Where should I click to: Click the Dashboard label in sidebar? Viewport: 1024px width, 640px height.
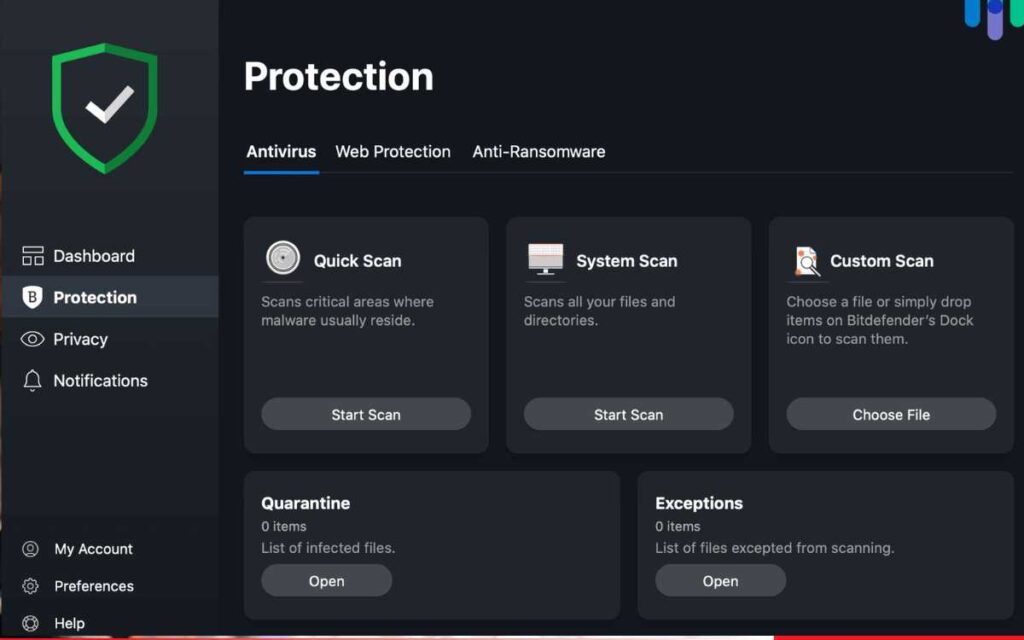94,256
